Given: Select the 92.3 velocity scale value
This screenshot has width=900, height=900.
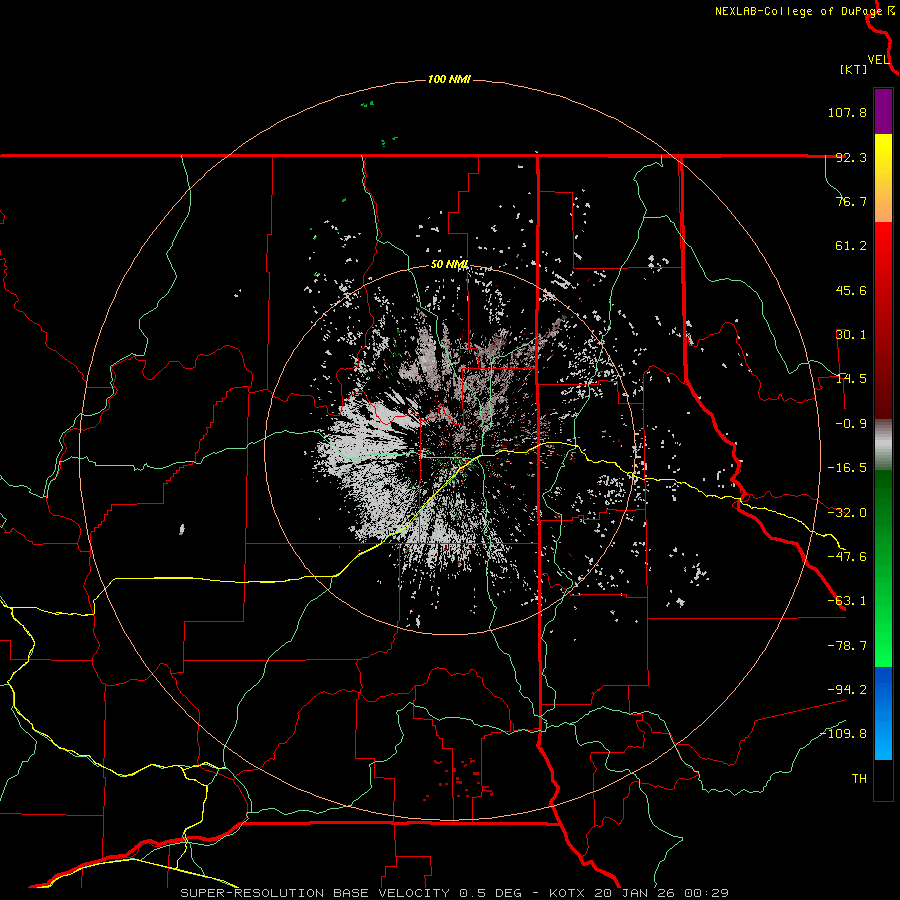Looking at the screenshot, I should [x=851, y=157].
